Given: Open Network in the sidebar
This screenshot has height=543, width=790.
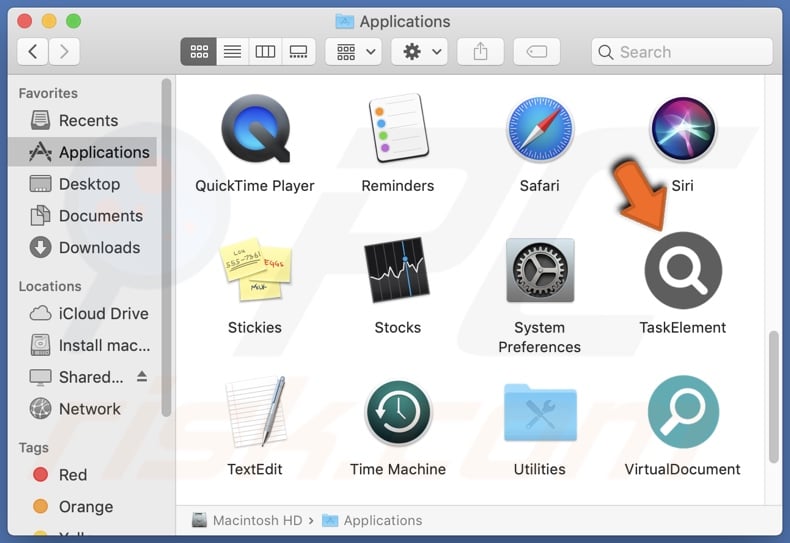Looking at the screenshot, I should pos(84,409).
